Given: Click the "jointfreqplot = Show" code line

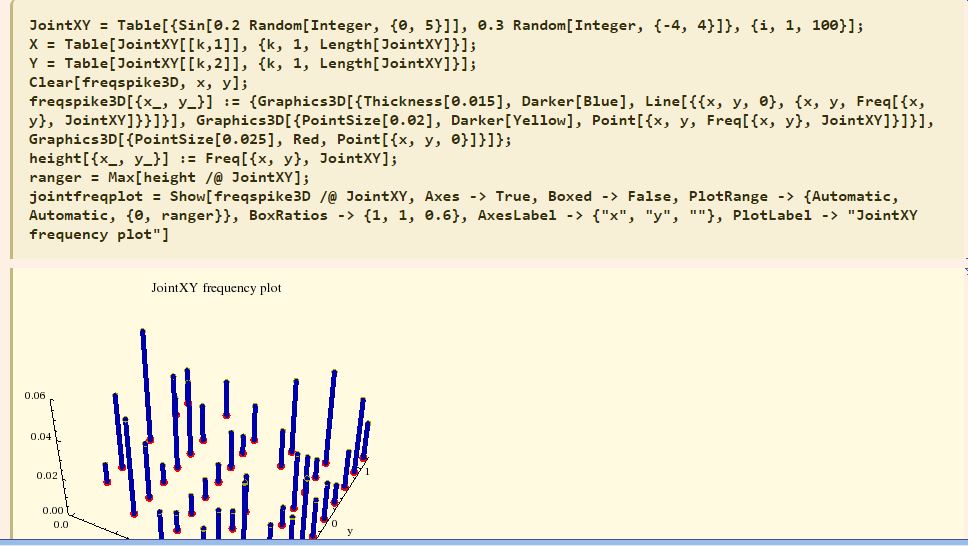Looking at the screenshot, I should click(464, 196).
